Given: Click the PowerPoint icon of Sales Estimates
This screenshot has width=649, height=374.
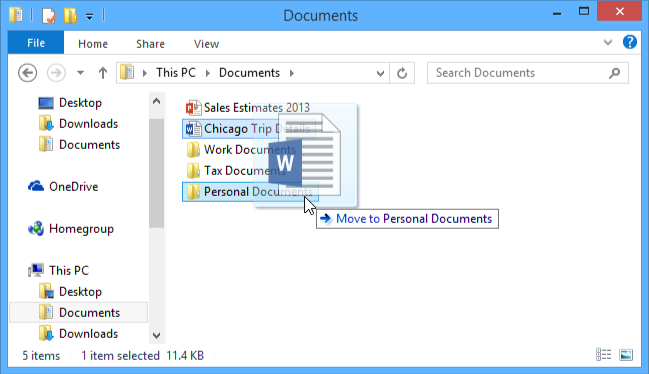Looking at the screenshot, I should coord(193,108).
